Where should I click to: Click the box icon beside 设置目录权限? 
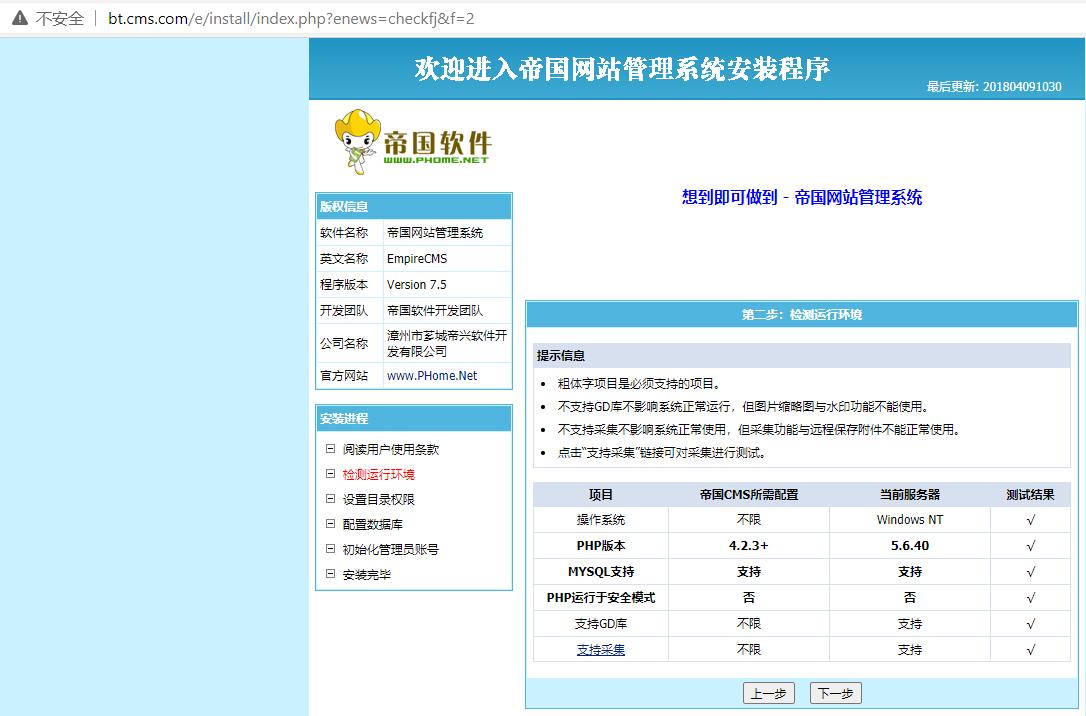pyautogui.click(x=330, y=499)
